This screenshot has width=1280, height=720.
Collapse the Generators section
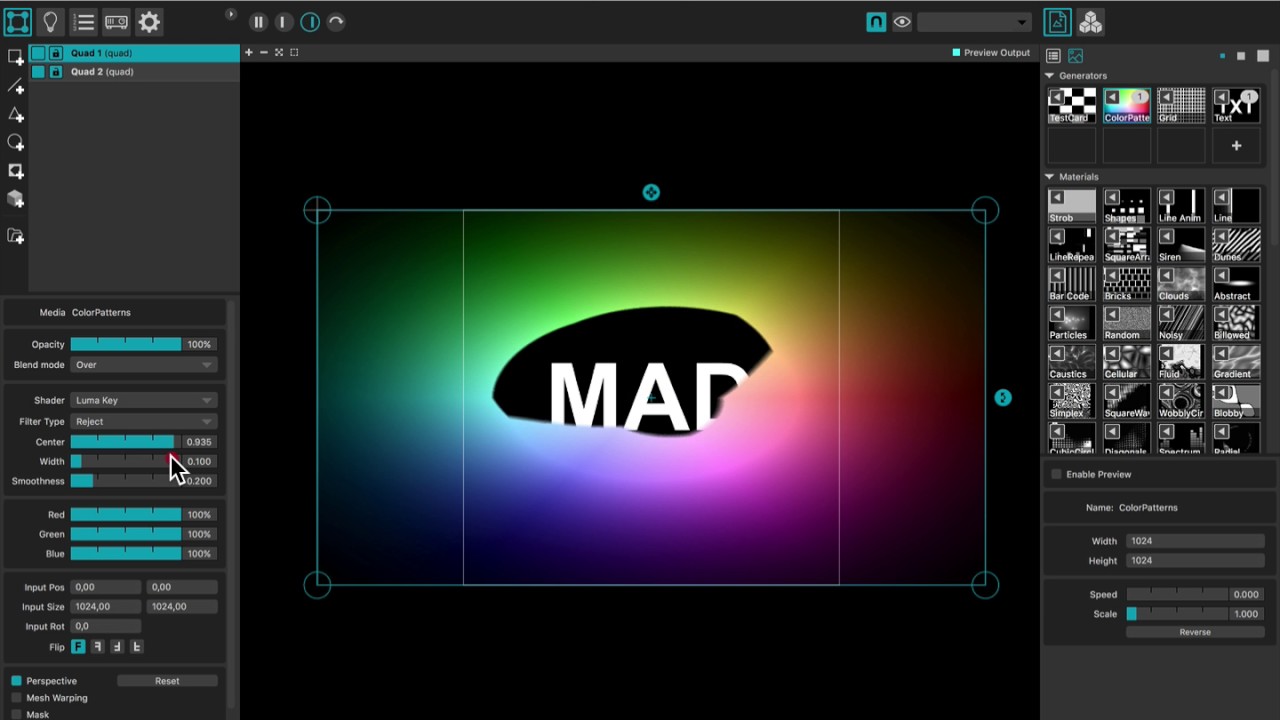[1050, 76]
